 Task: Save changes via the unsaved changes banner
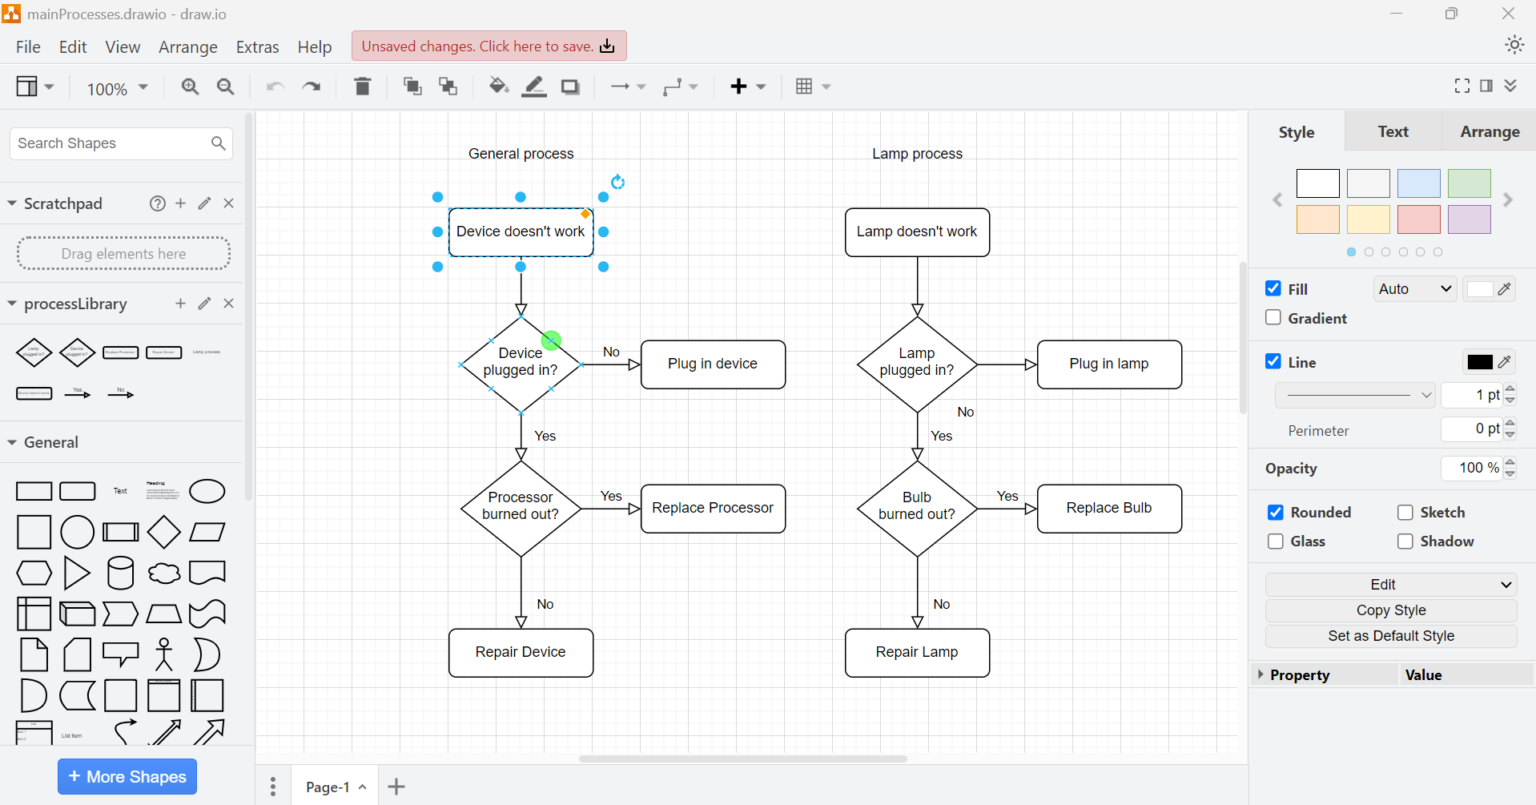487,45
